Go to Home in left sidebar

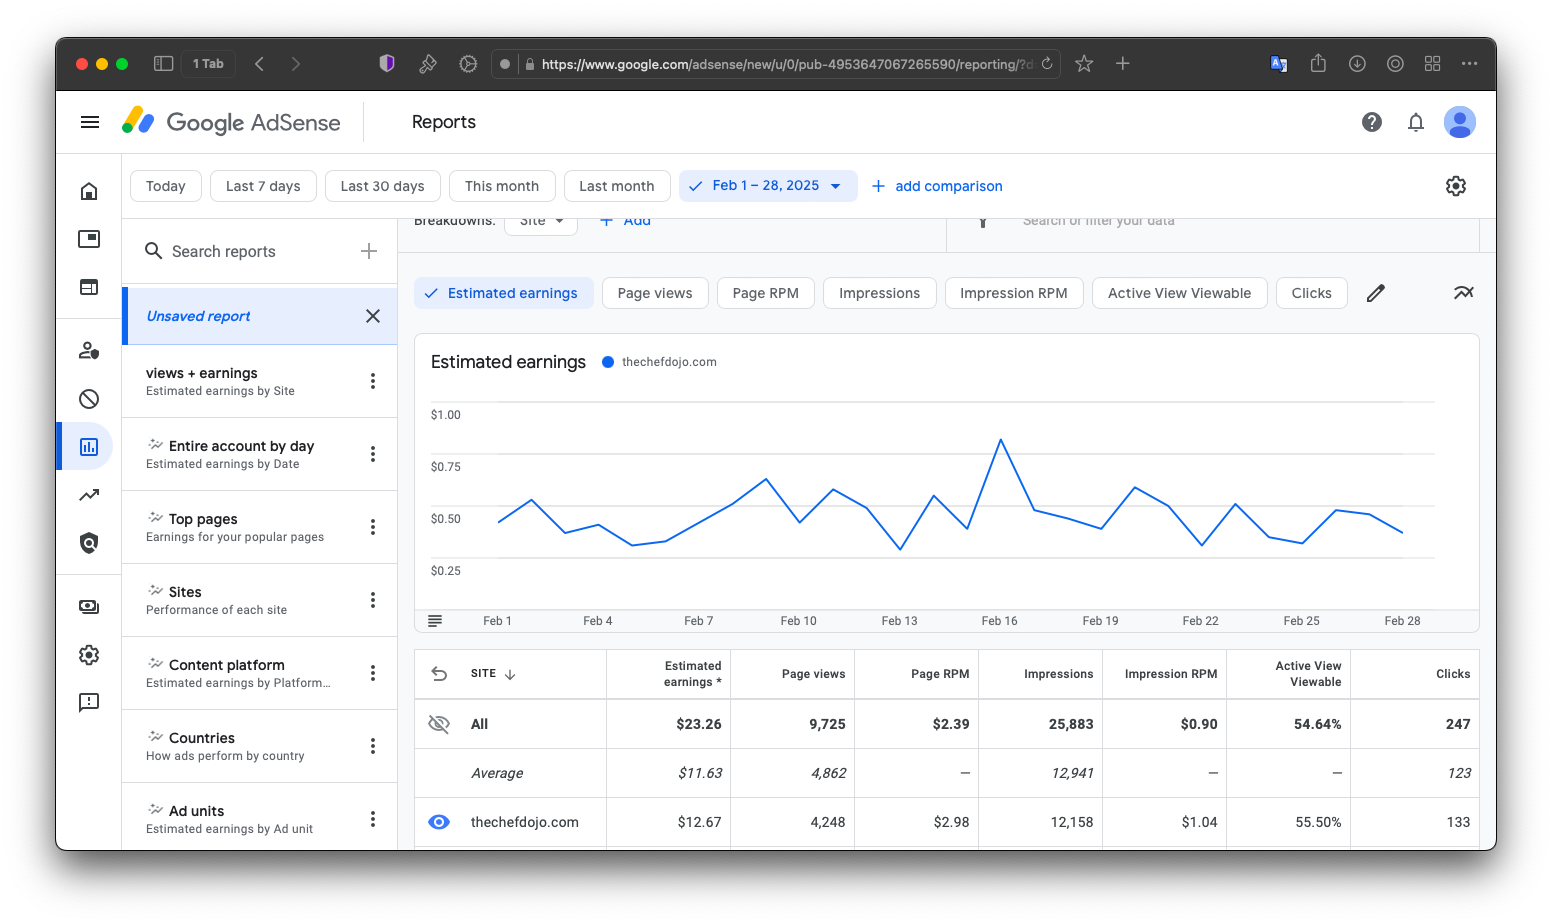[89, 191]
